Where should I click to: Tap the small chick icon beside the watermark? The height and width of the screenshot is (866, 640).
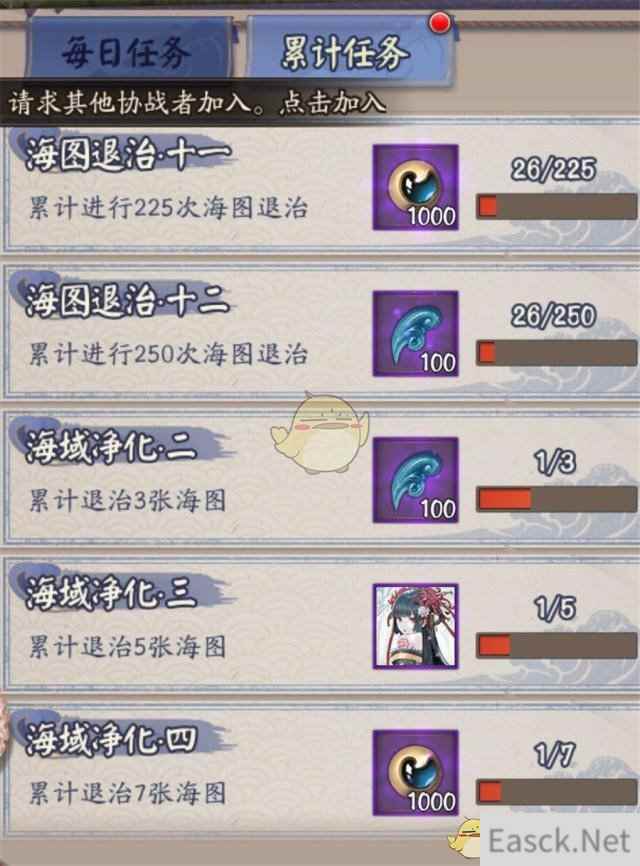tap(465, 838)
